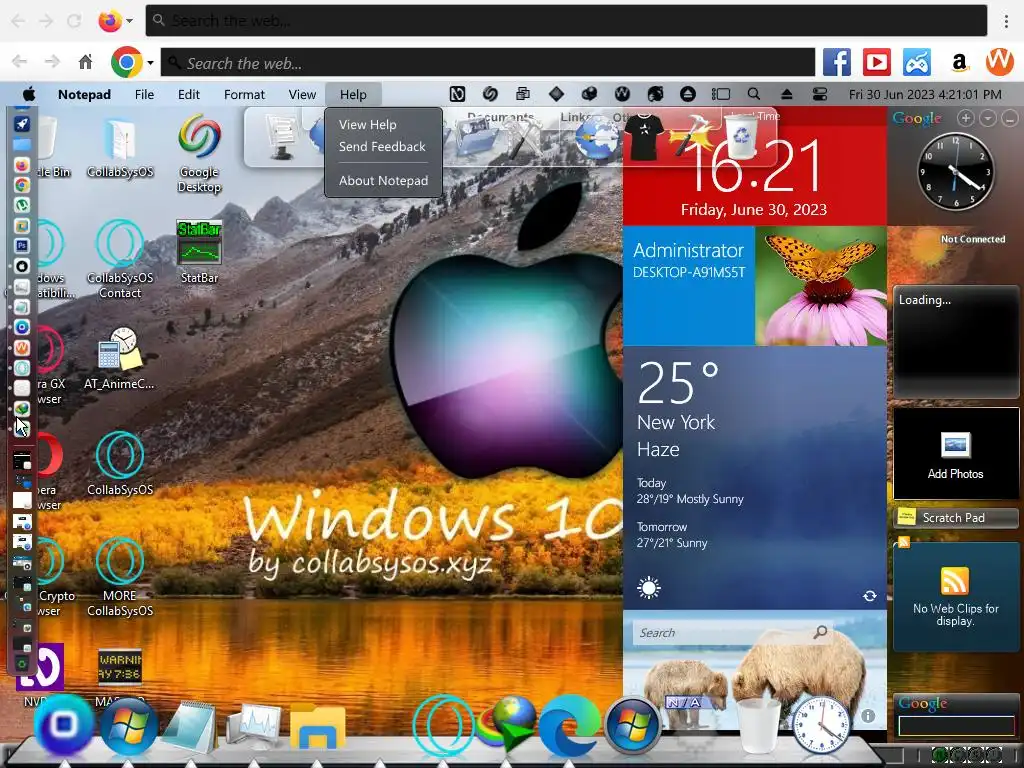
Task: Focus the second Search the web field
Action: (487, 63)
